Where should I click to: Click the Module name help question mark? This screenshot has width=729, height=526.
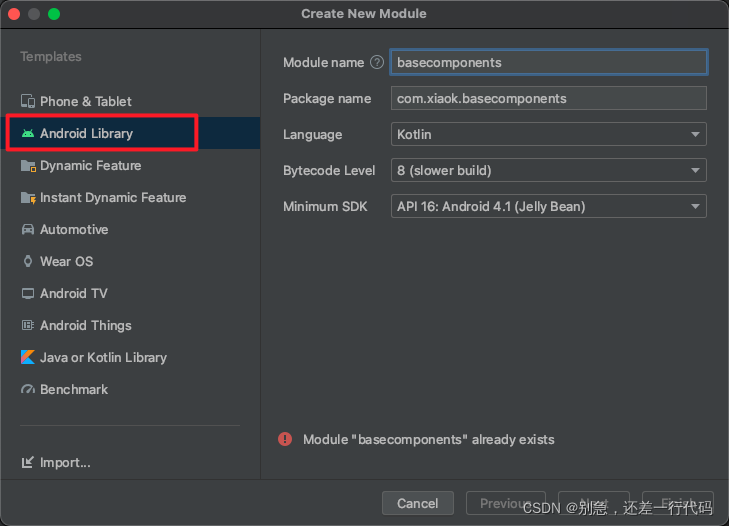coord(377,62)
